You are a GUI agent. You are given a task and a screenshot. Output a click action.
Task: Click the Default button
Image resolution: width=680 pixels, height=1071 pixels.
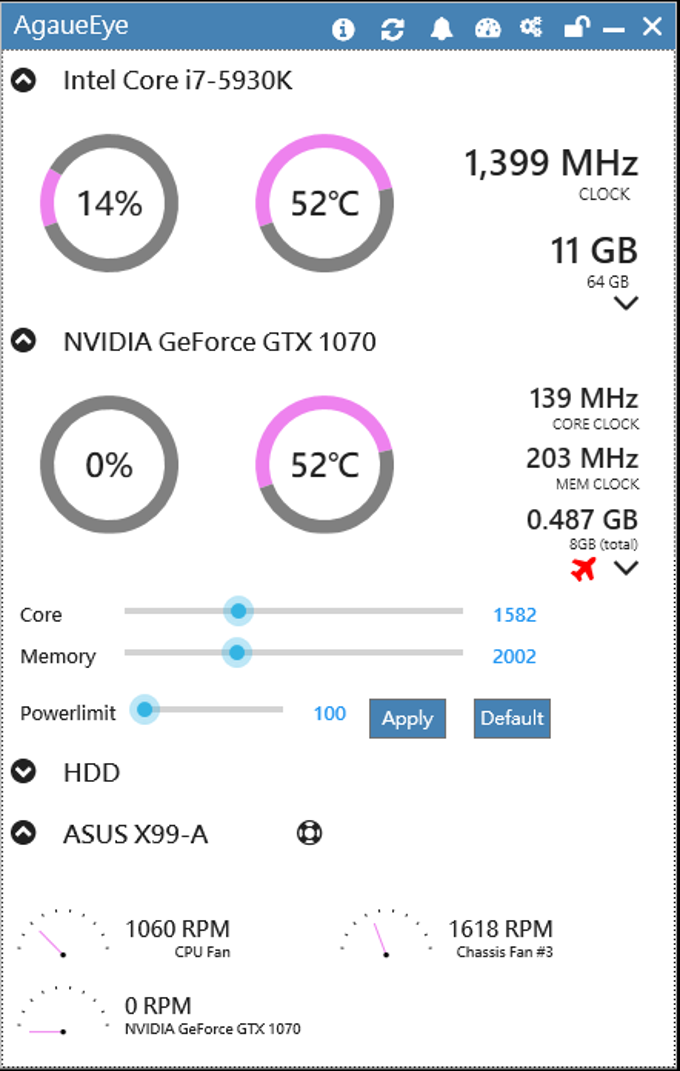512,719
